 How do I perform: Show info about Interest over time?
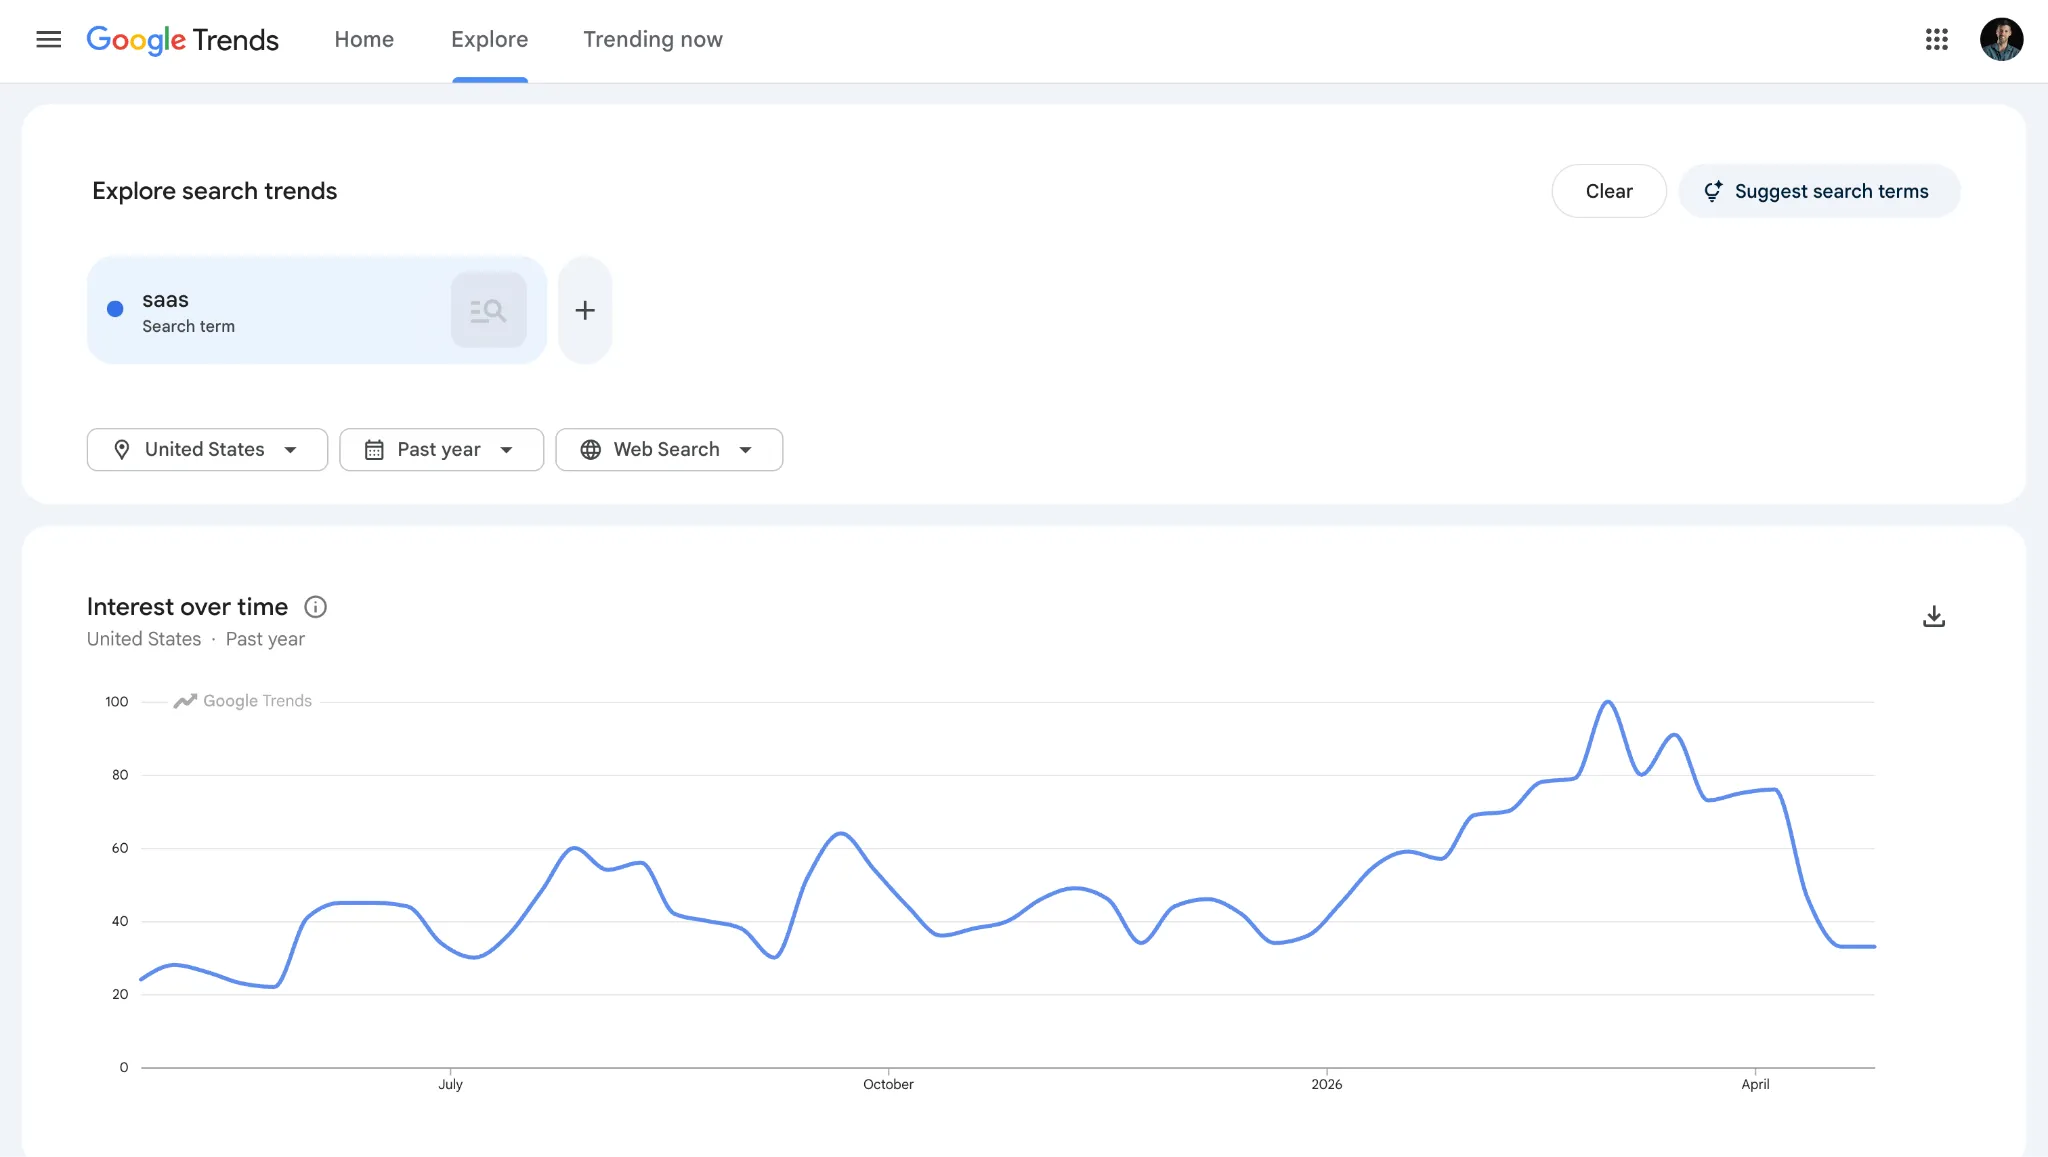315,607
